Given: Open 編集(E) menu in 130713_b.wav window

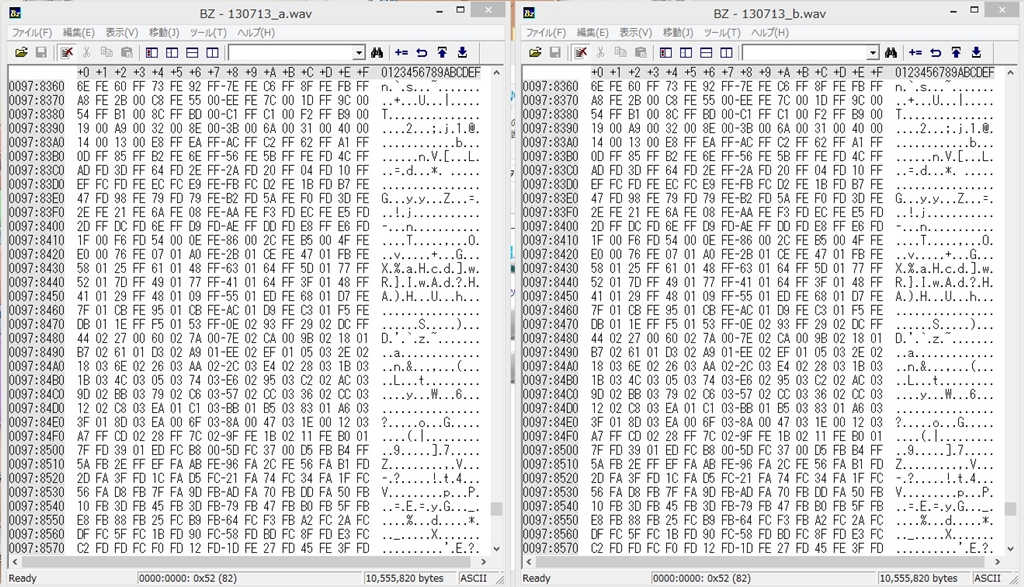Looking at the screenshot, I should [592, 32].
